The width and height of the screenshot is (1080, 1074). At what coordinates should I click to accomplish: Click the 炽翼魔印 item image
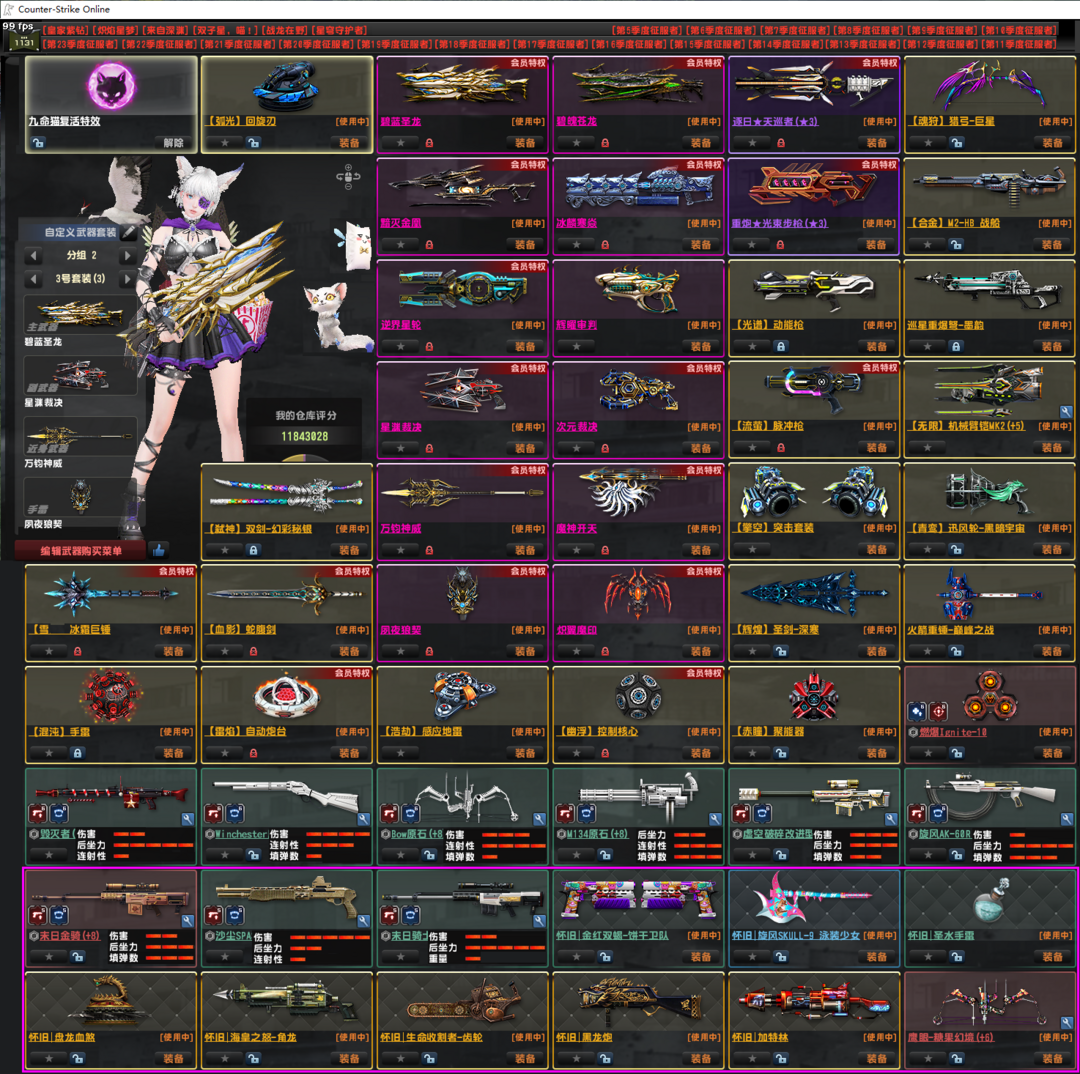point(638,593)
